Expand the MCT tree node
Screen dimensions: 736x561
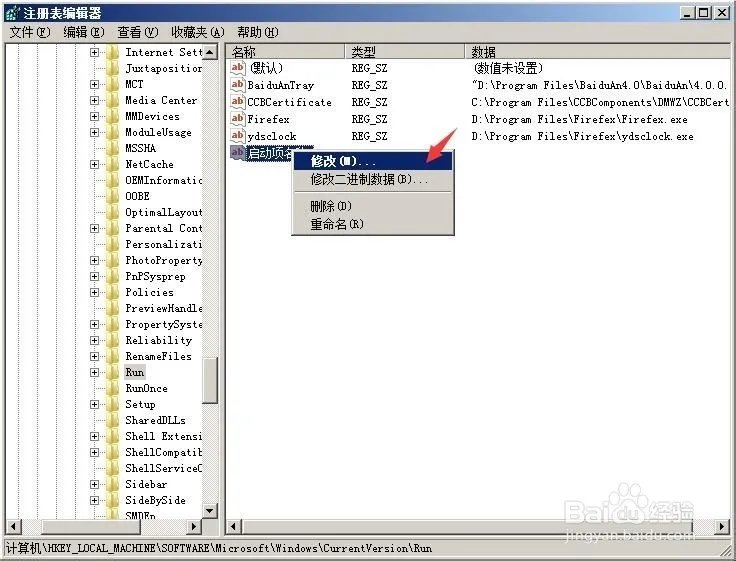94,84
